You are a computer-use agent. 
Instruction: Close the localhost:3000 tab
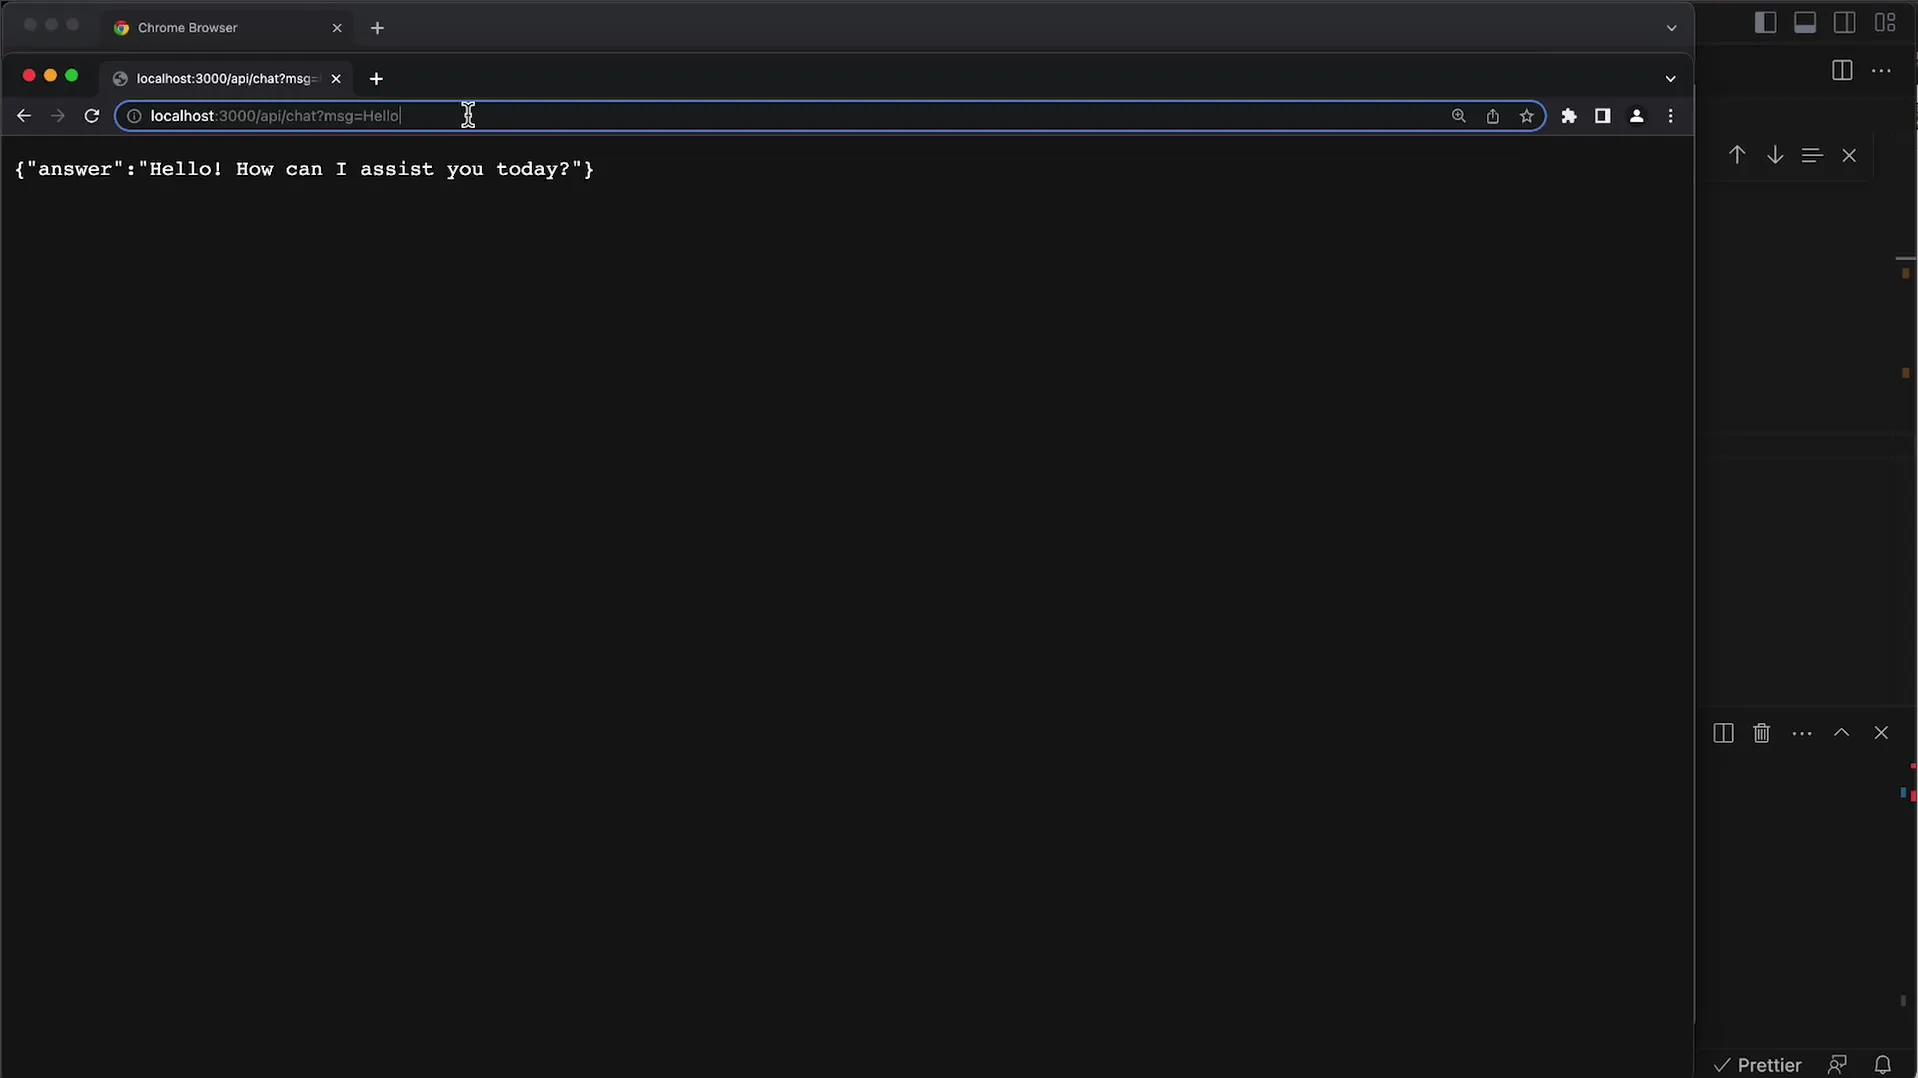click(x=336, y=78)
